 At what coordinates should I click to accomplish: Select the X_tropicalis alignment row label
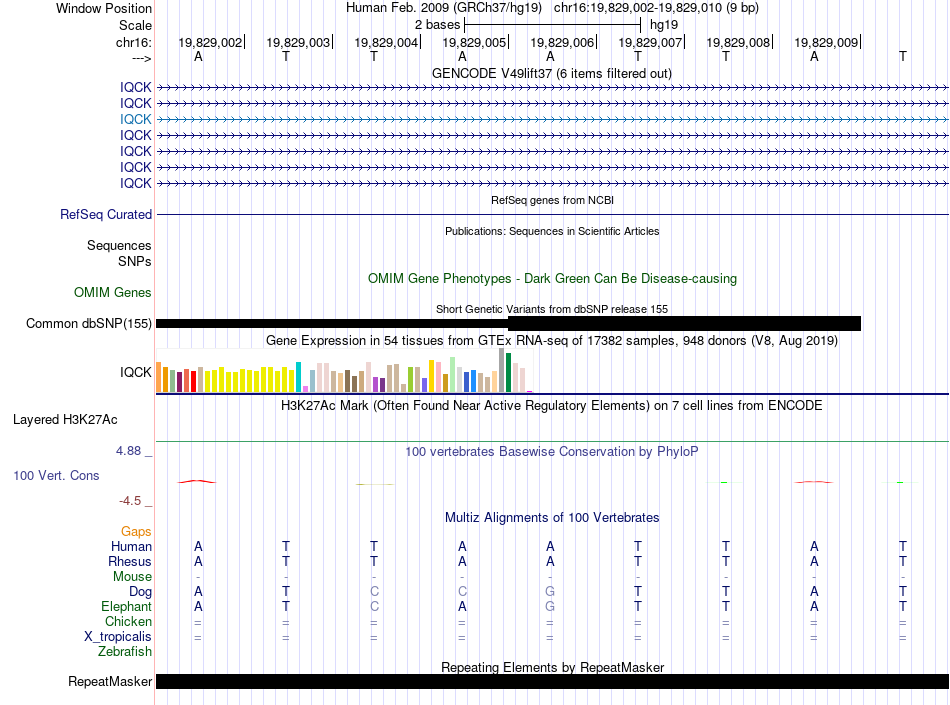(x=118, y=637)
